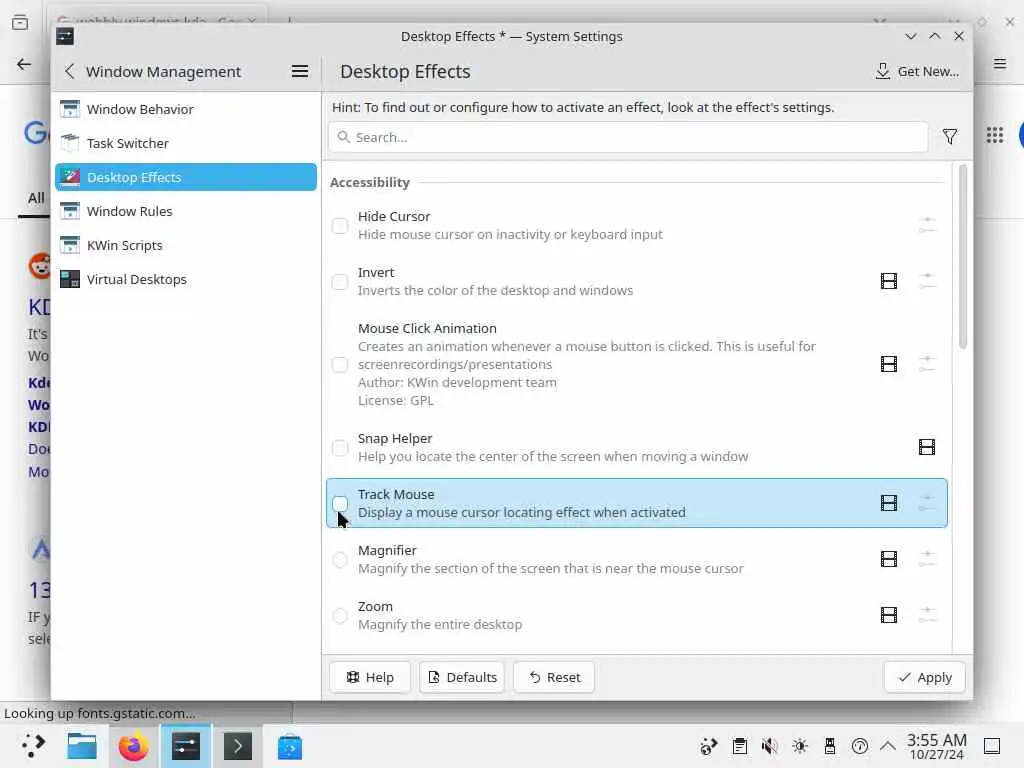
Task: Click the effects list vertical scrollbar
Action: (963, 256)
